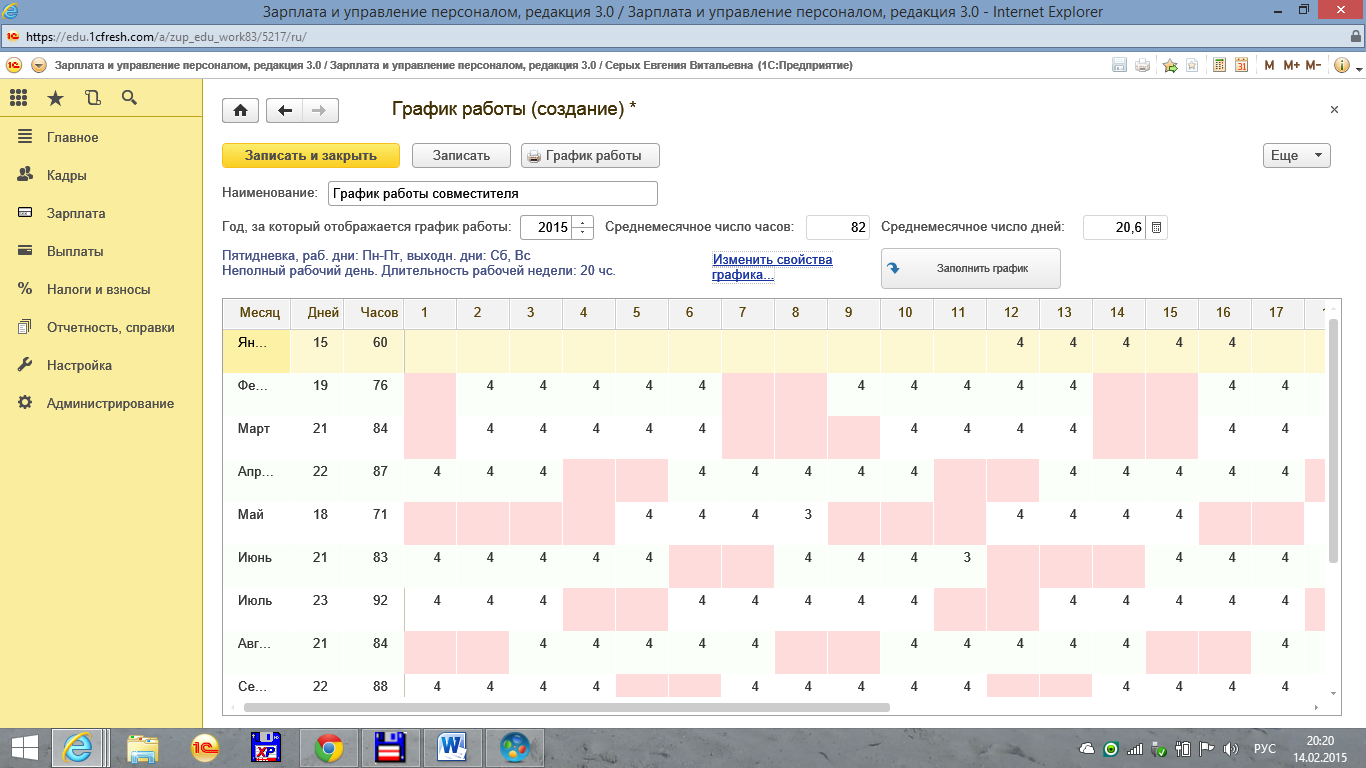The width and height of the screenshot is (1366, 768).
Task: Open Microsoft Word from taskbar
Action: [453, 747]
